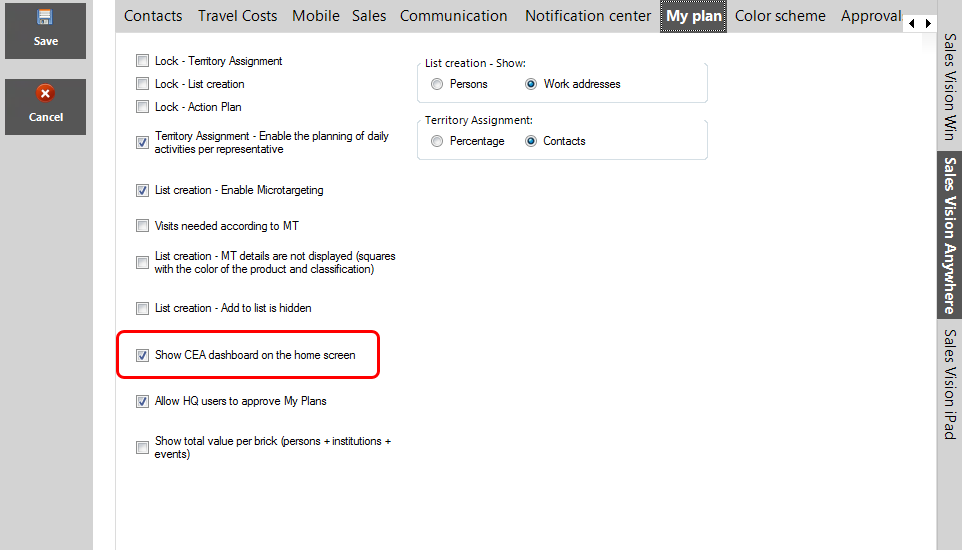Check the Lock - List creation option
Image resolution: width=962 pixels, height=550 pixels.
pos(142,84)
